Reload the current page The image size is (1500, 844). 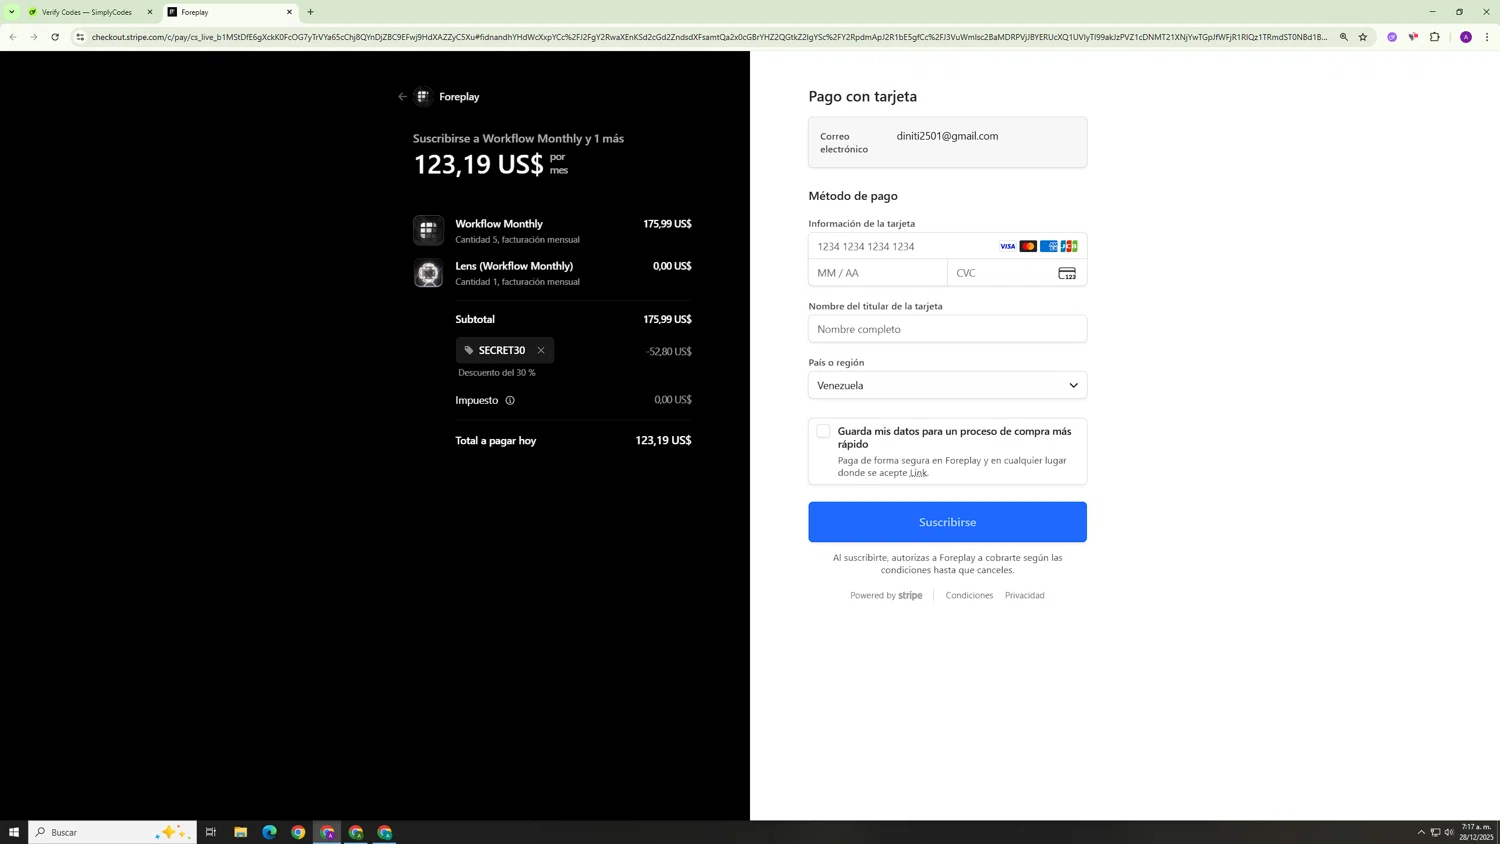[x=55, y=37]
